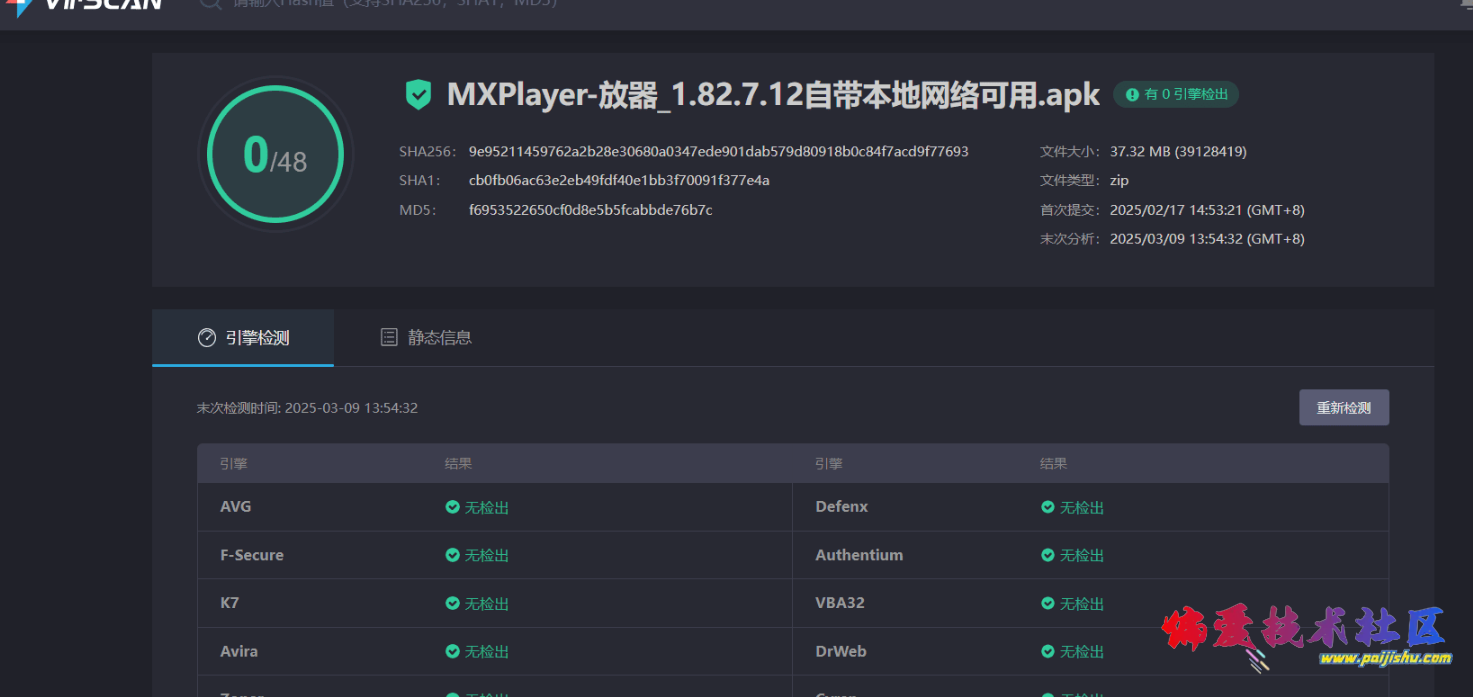
Task: Click the 0/48 detection score circle
Action: point(275,155)
